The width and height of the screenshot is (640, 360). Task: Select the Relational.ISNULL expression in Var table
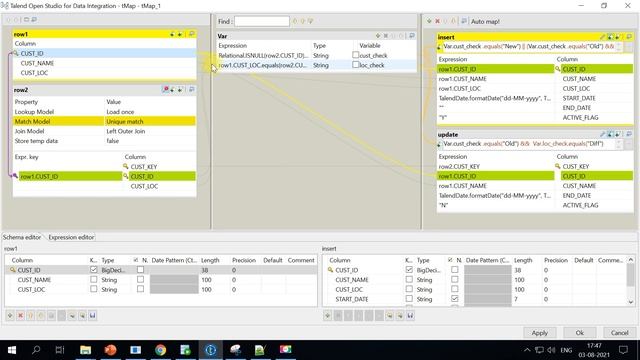tap(264, 56)
